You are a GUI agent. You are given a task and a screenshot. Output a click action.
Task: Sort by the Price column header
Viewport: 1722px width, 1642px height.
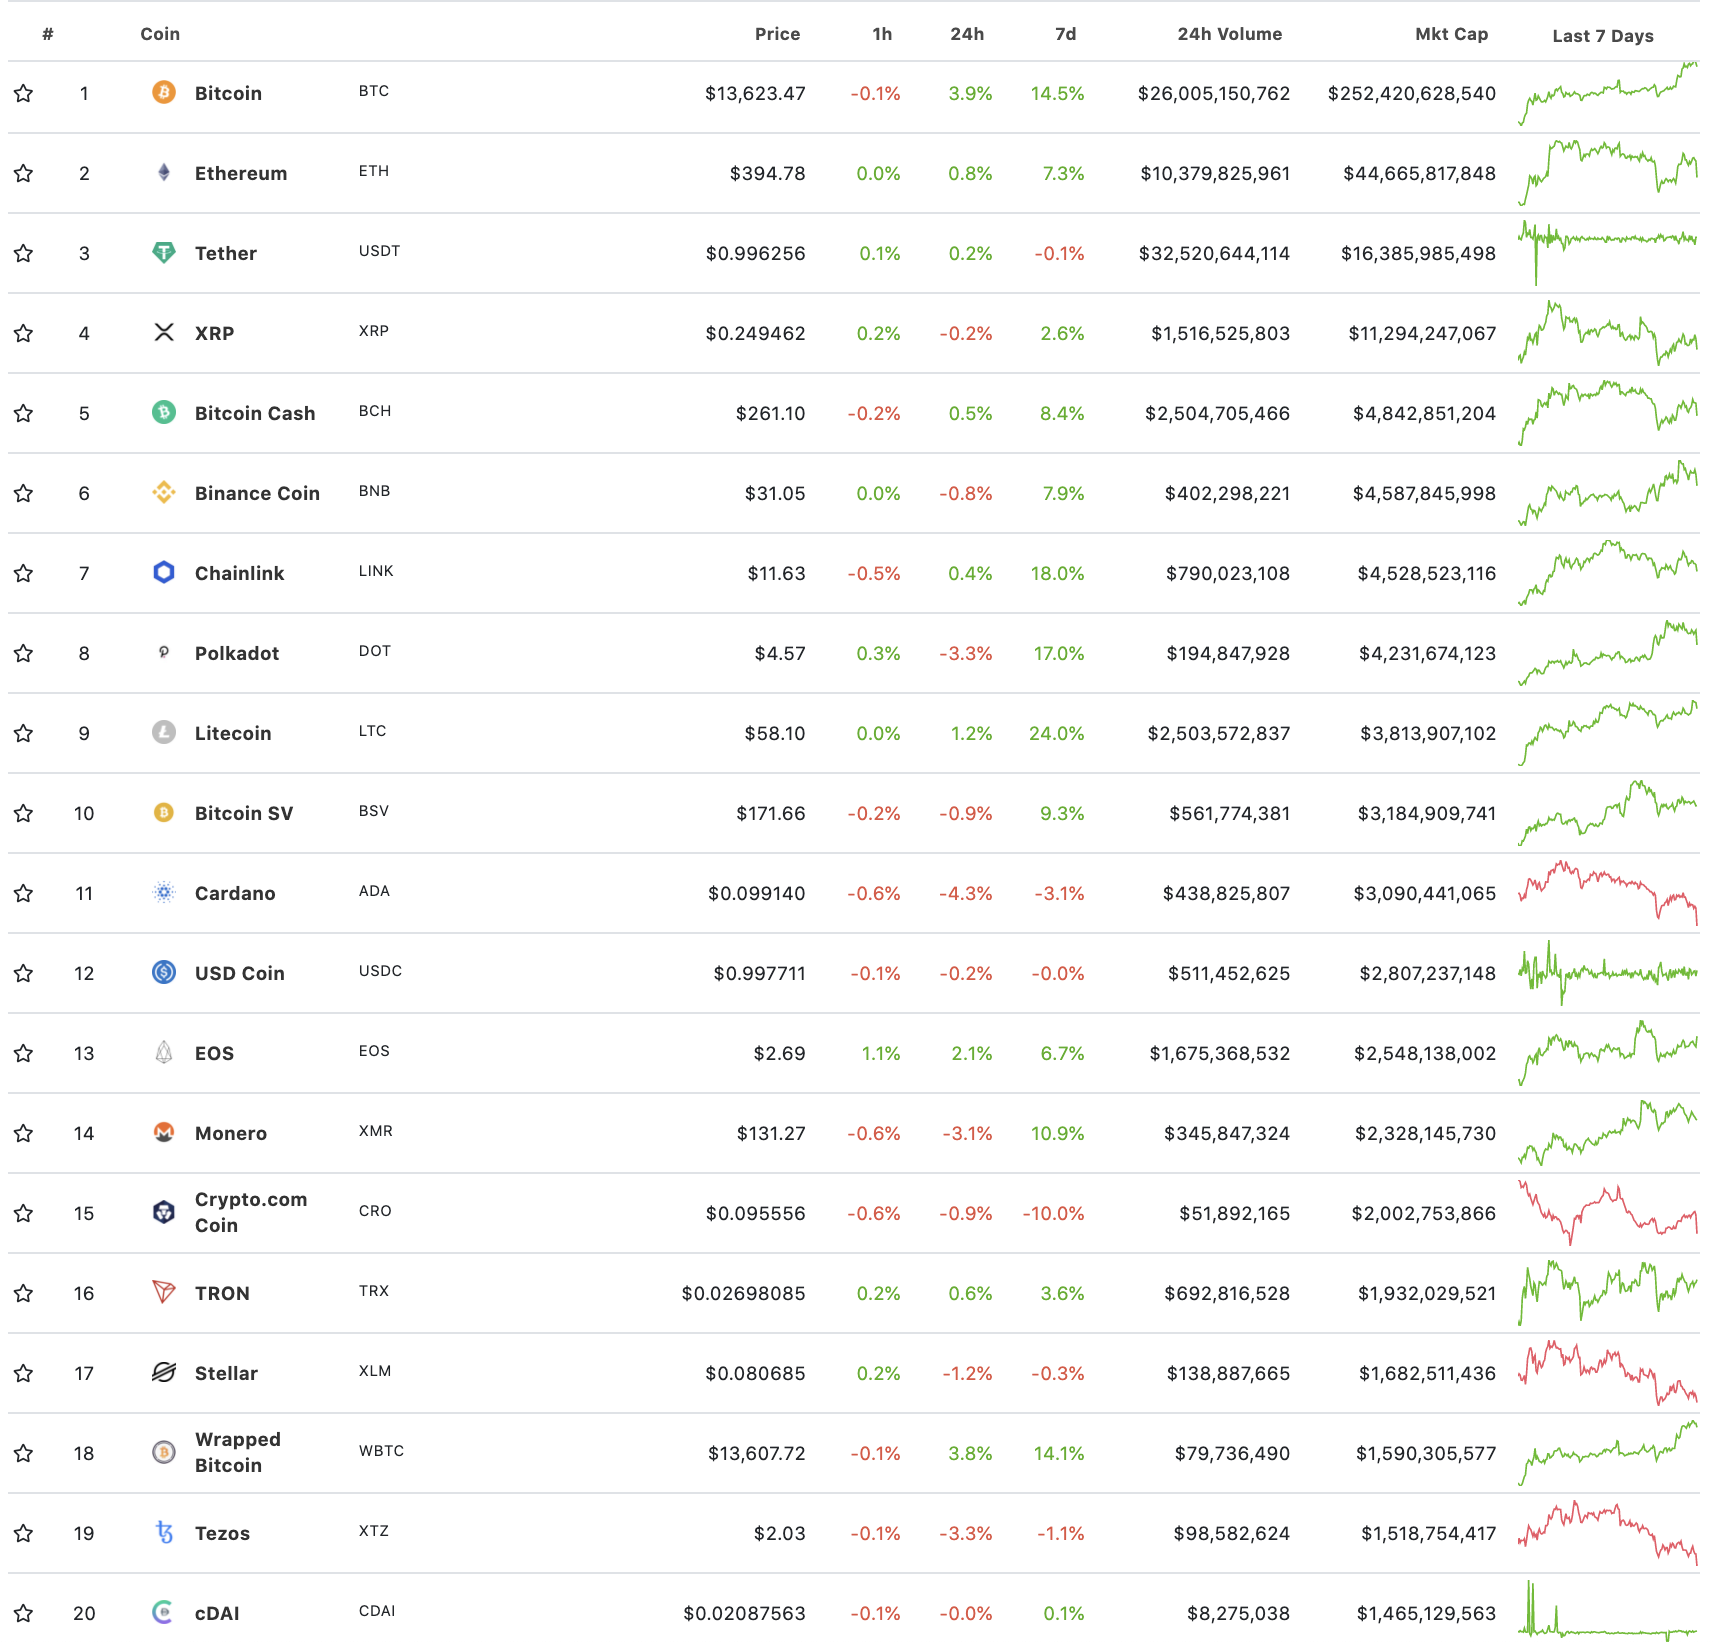(x=777, y=34)
